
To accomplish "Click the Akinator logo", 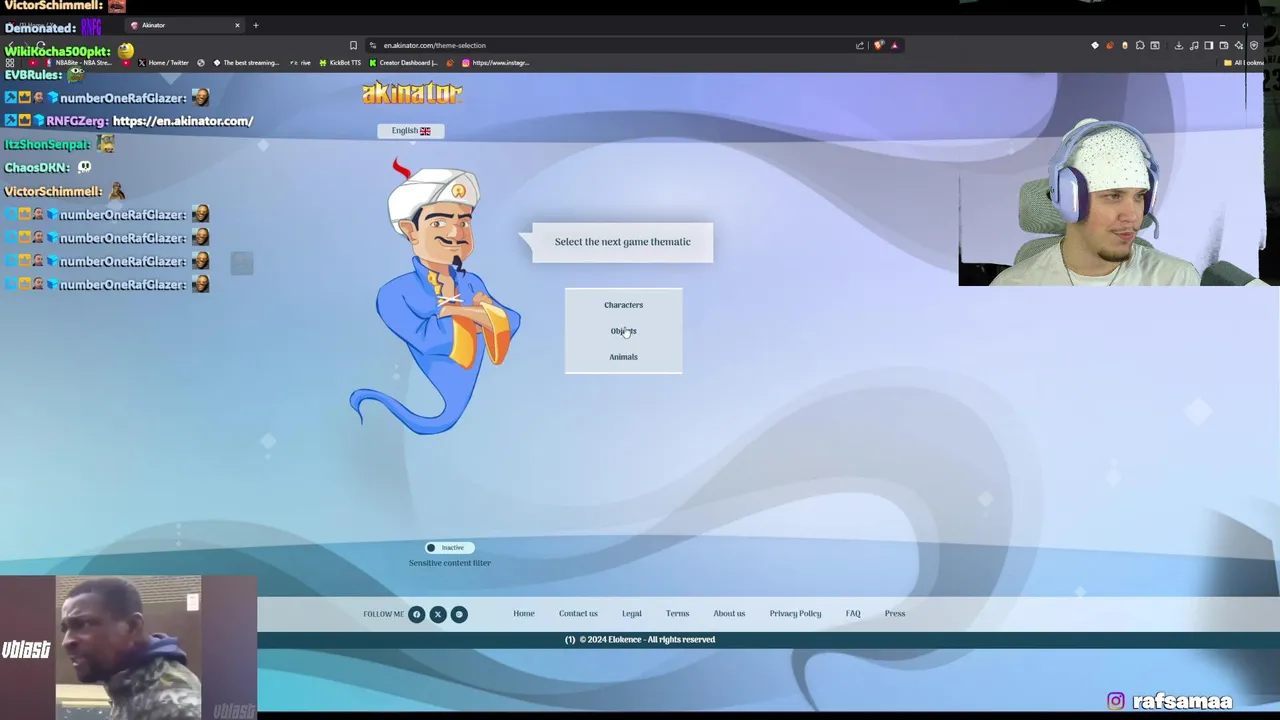I will tap(412, 93).
